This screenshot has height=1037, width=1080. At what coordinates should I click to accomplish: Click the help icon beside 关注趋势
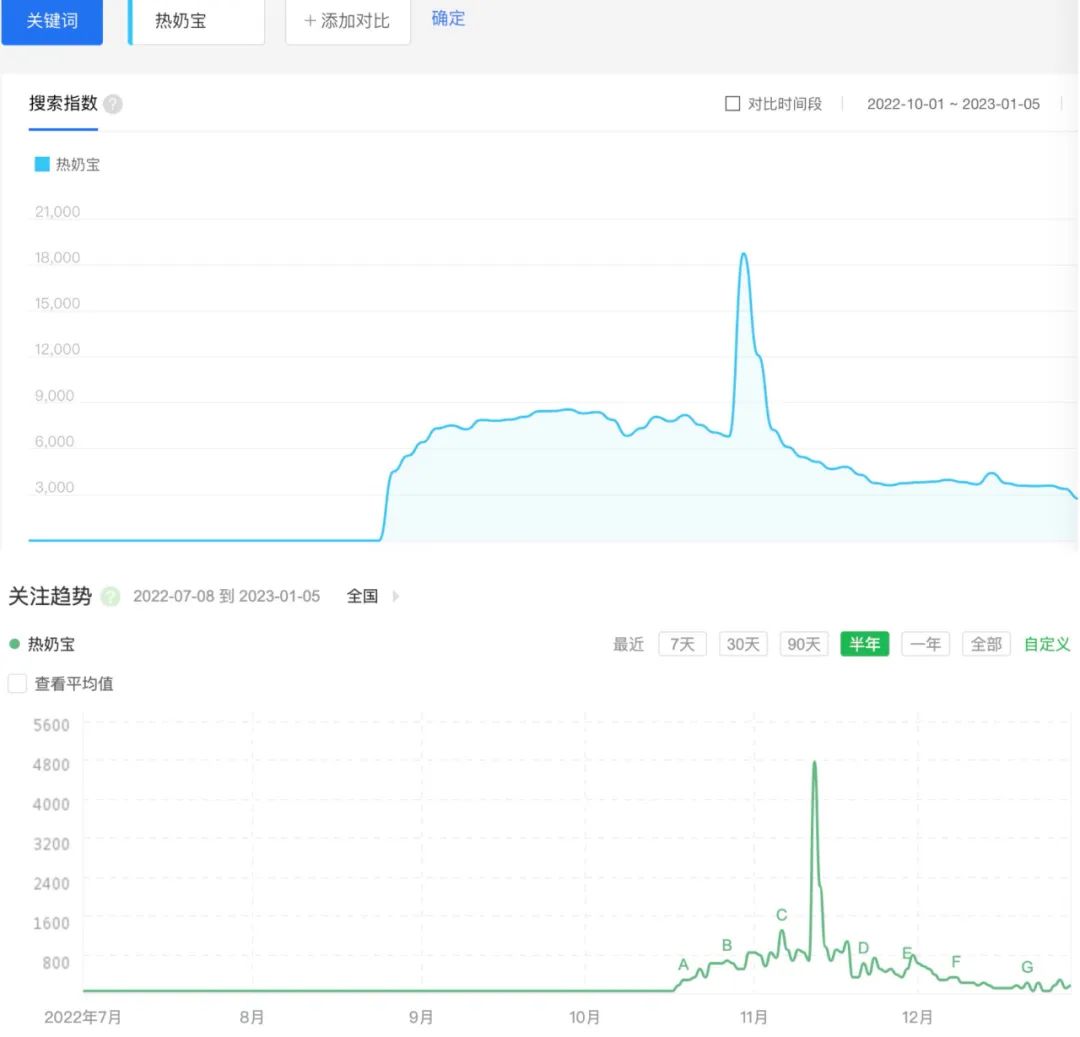110,596
